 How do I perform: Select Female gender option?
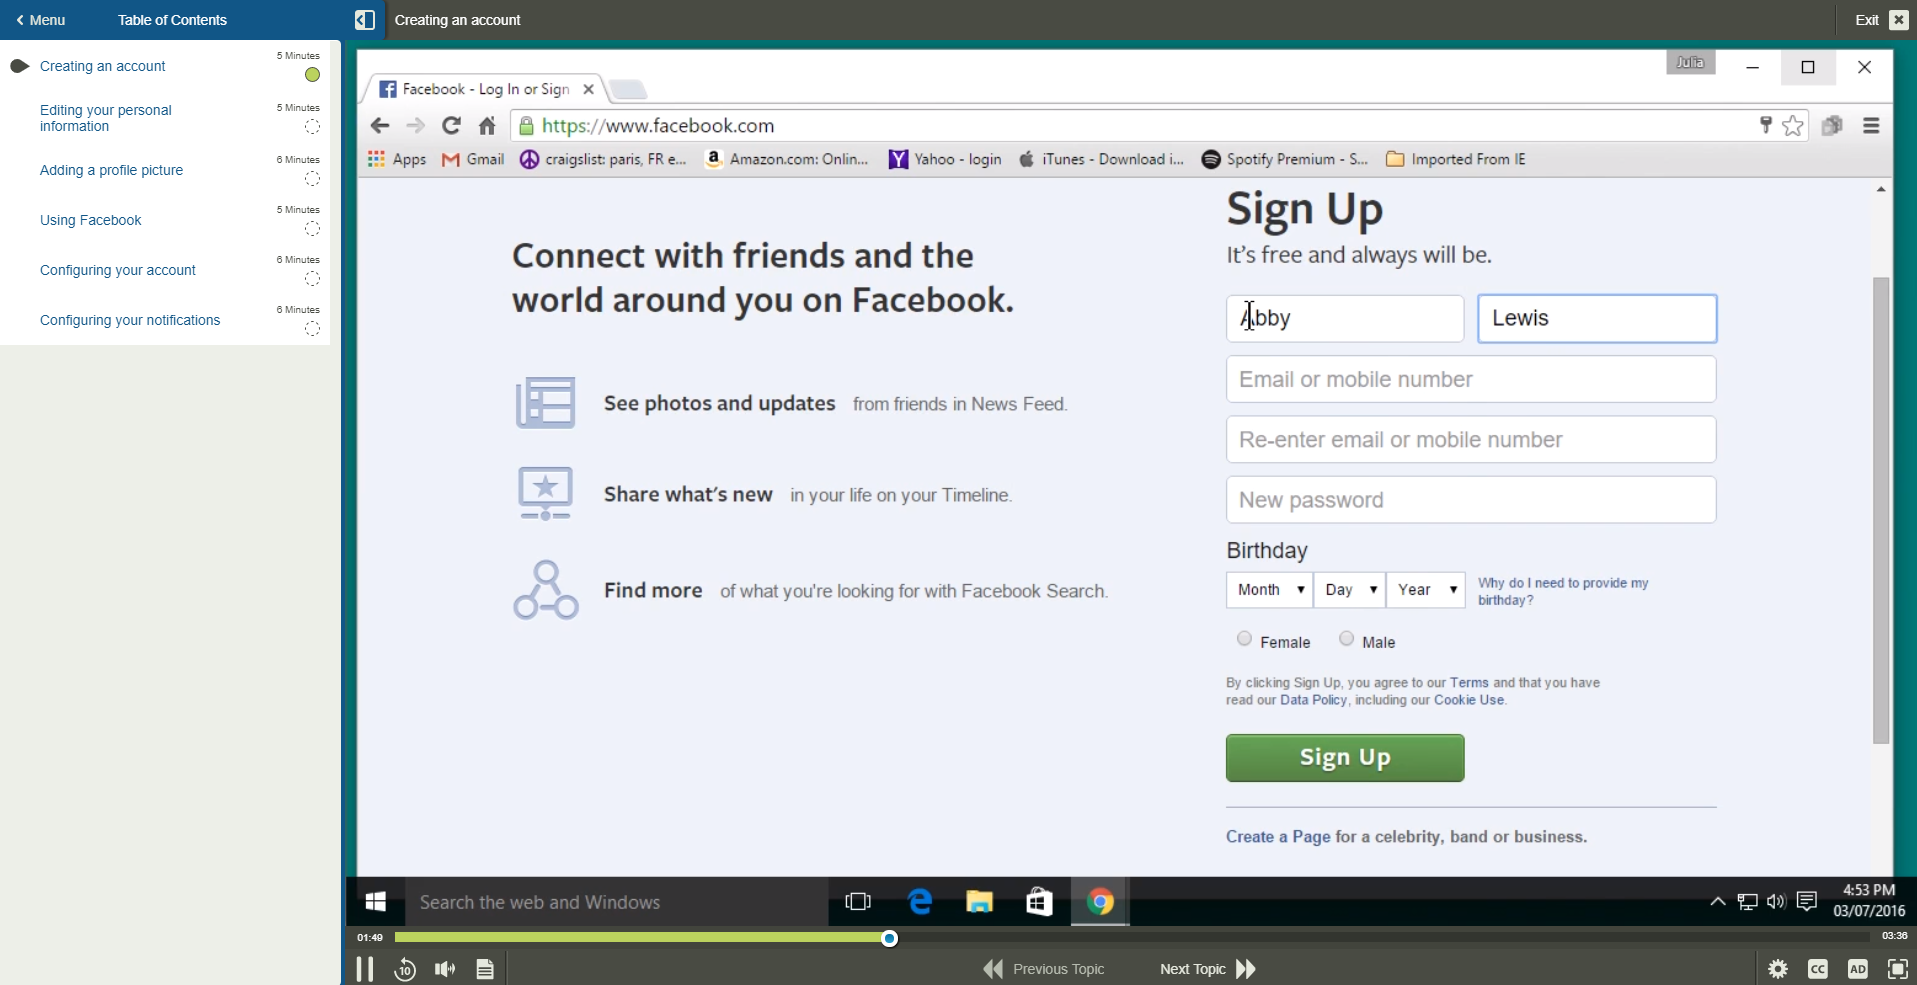pos(1244,638)
